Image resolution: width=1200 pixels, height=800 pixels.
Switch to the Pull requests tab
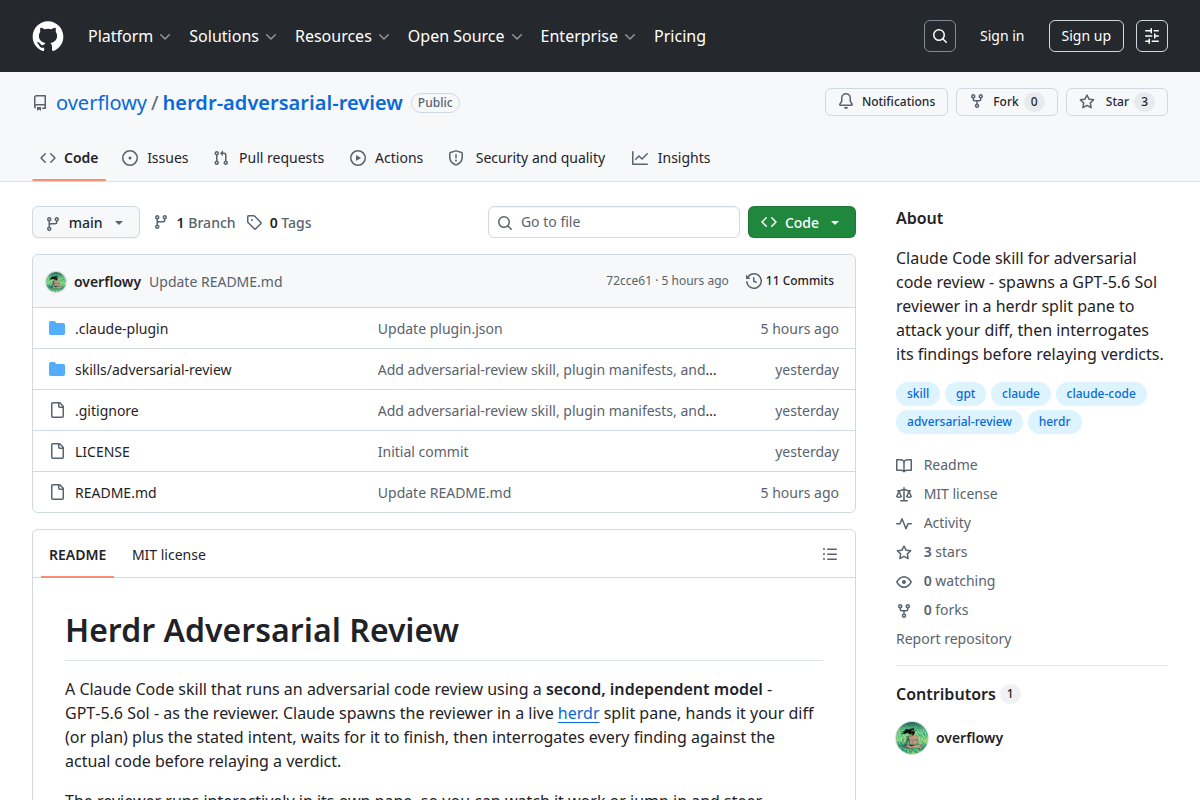point(269,158)
